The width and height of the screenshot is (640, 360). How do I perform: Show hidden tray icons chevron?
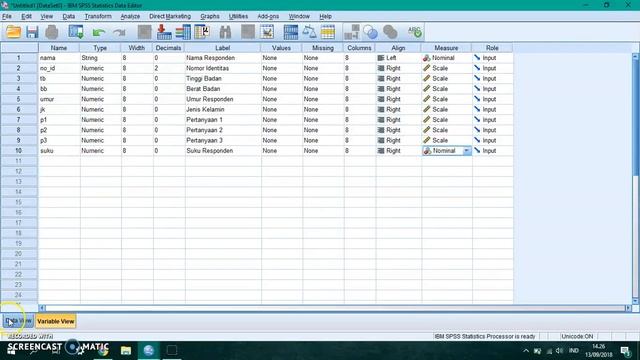(x=526, y=351)
